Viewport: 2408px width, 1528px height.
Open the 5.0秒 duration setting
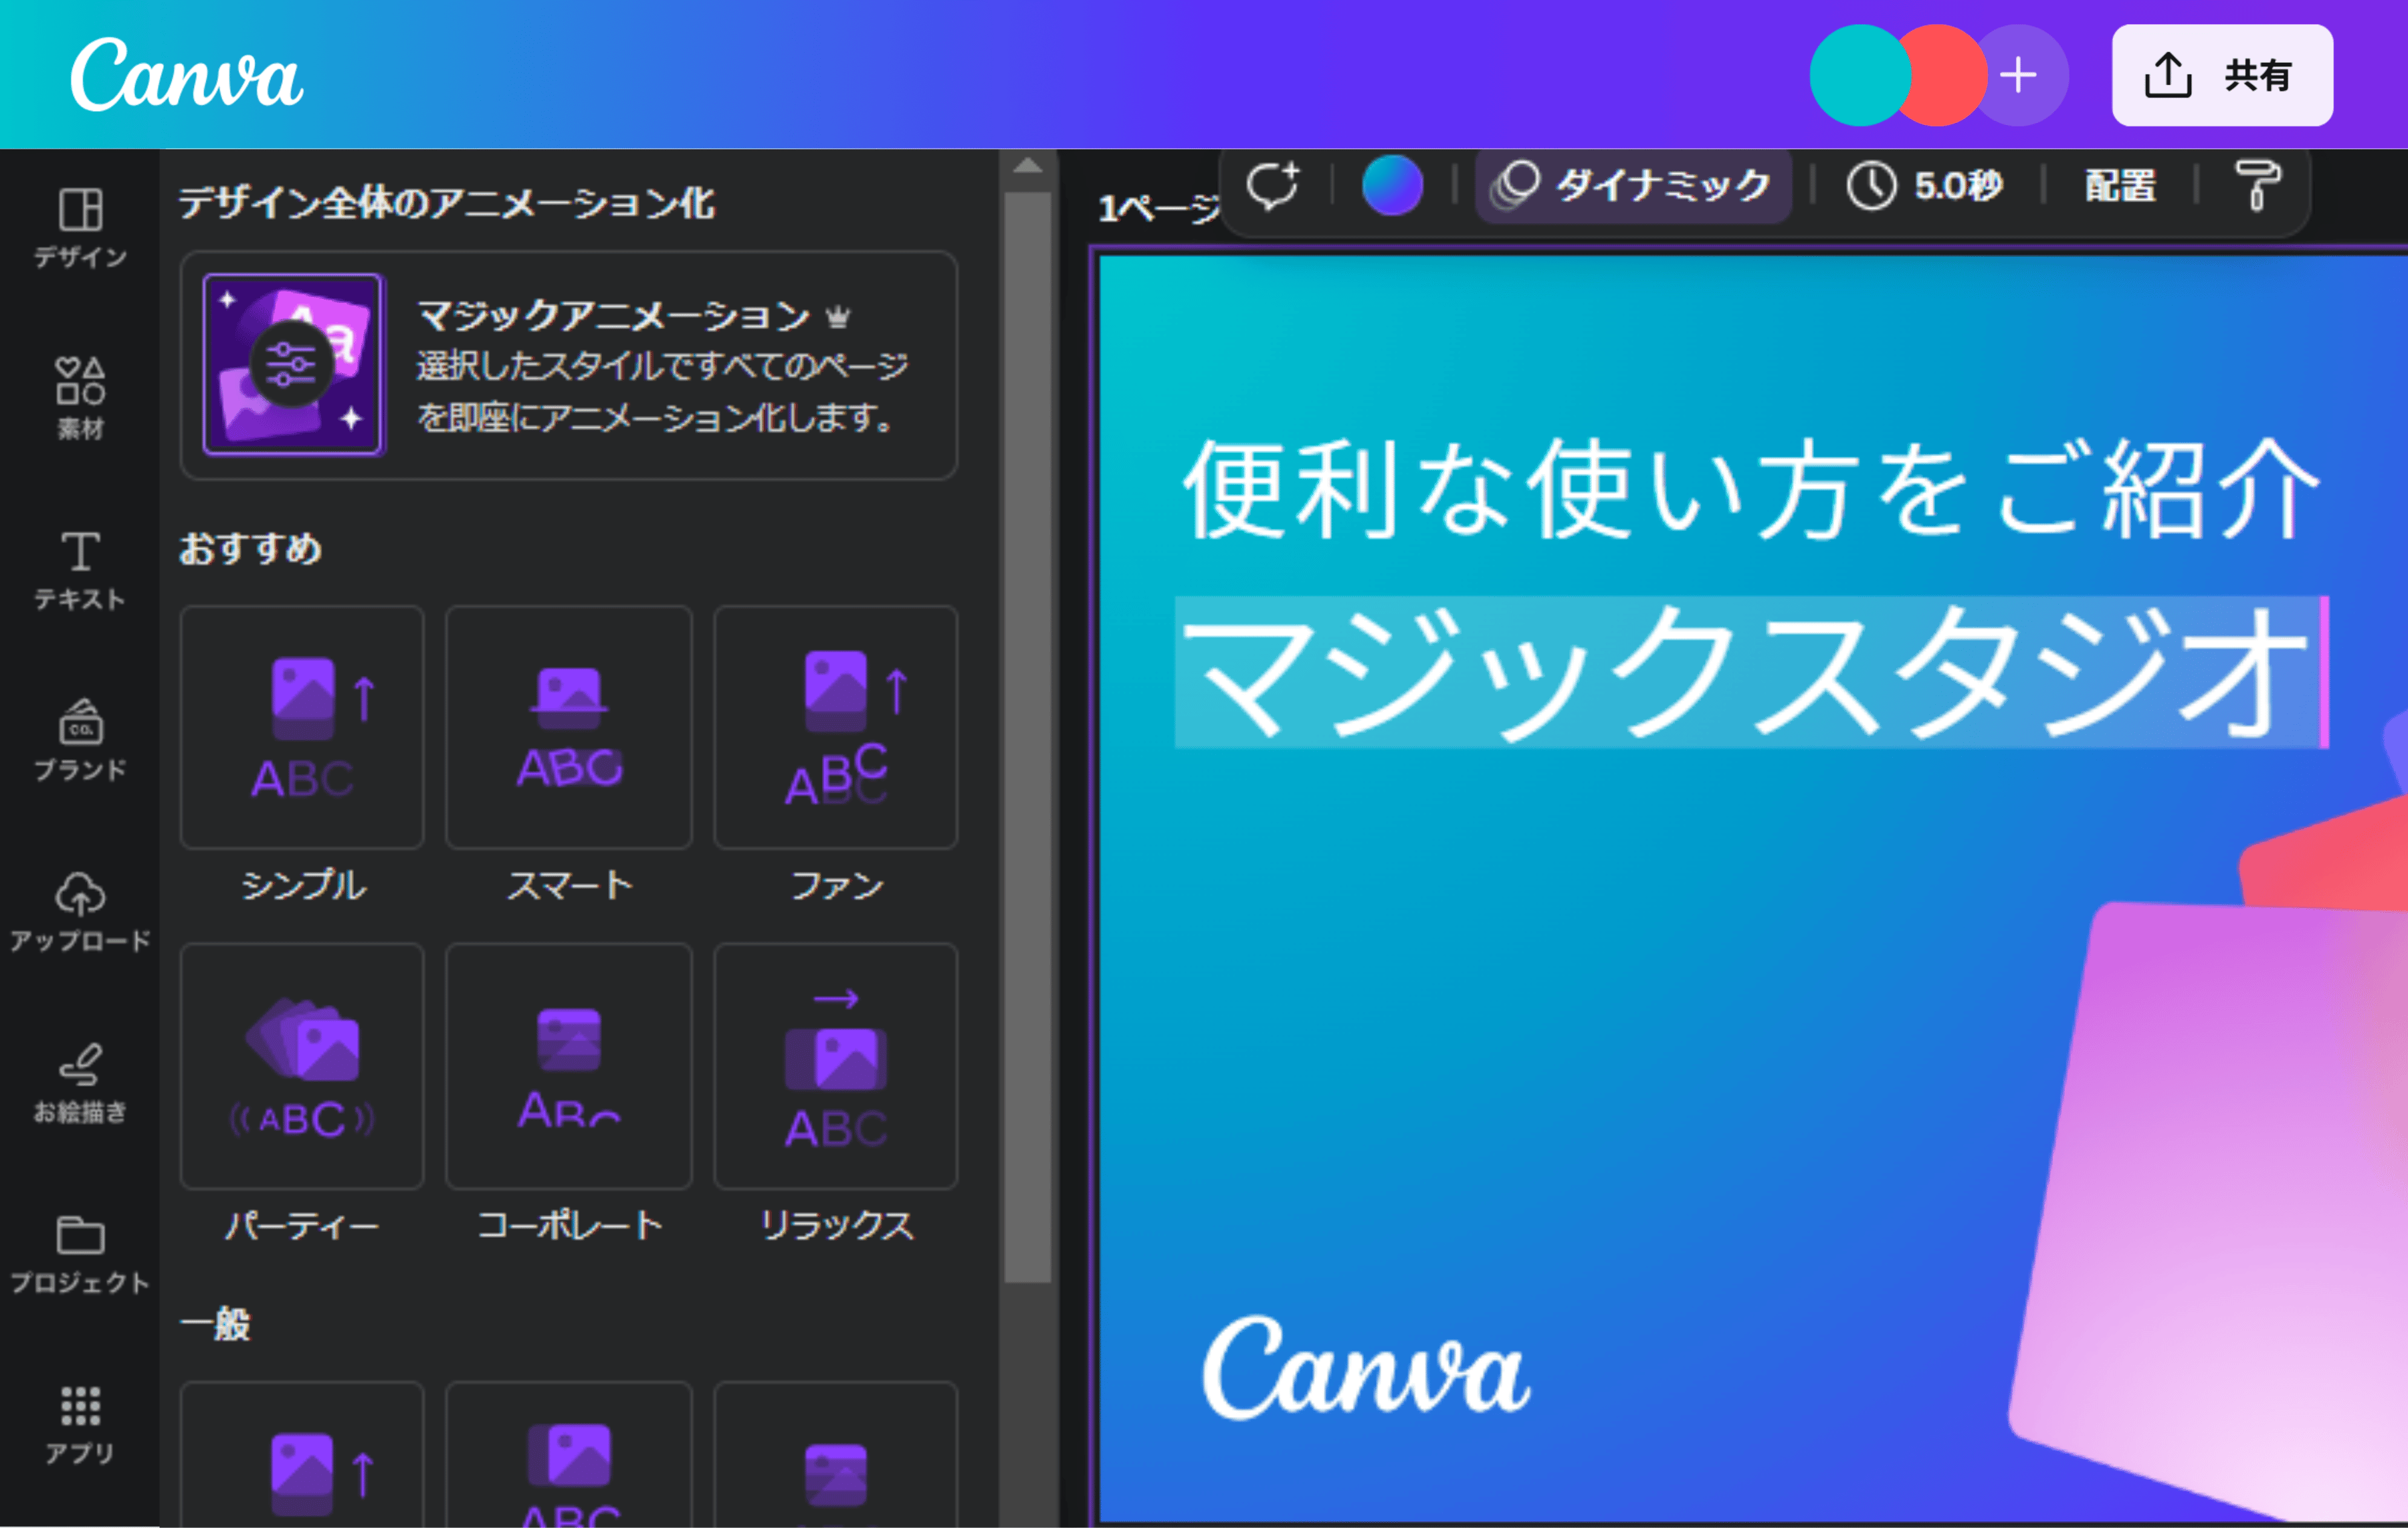click(1925, 185)
